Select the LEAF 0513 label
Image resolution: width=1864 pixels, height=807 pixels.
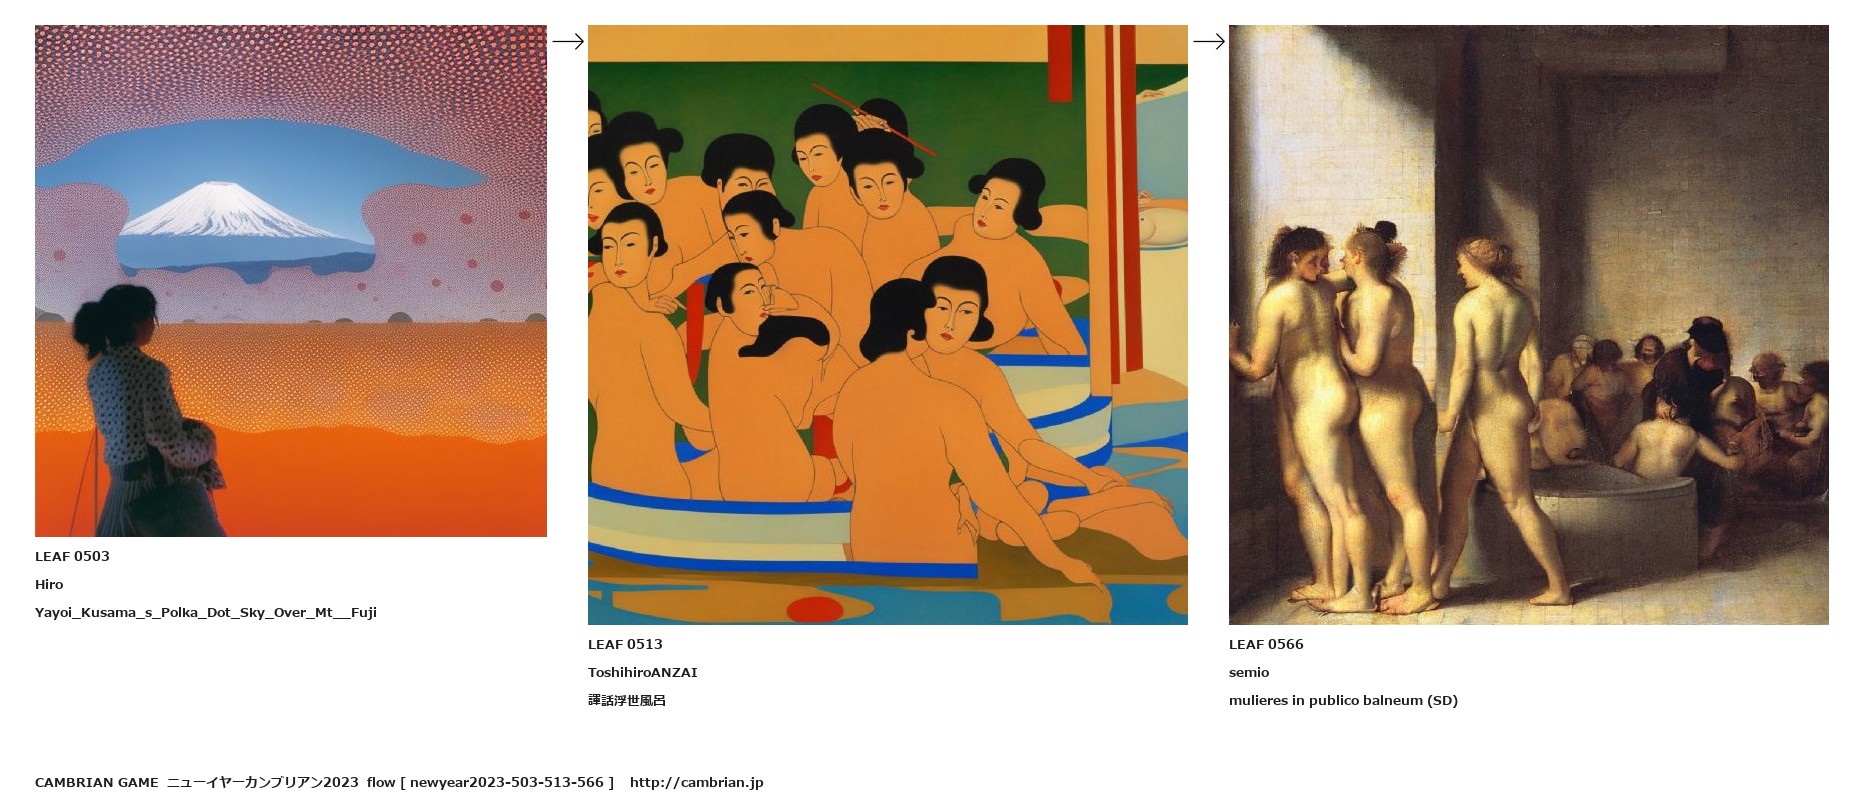coord(625,644)
